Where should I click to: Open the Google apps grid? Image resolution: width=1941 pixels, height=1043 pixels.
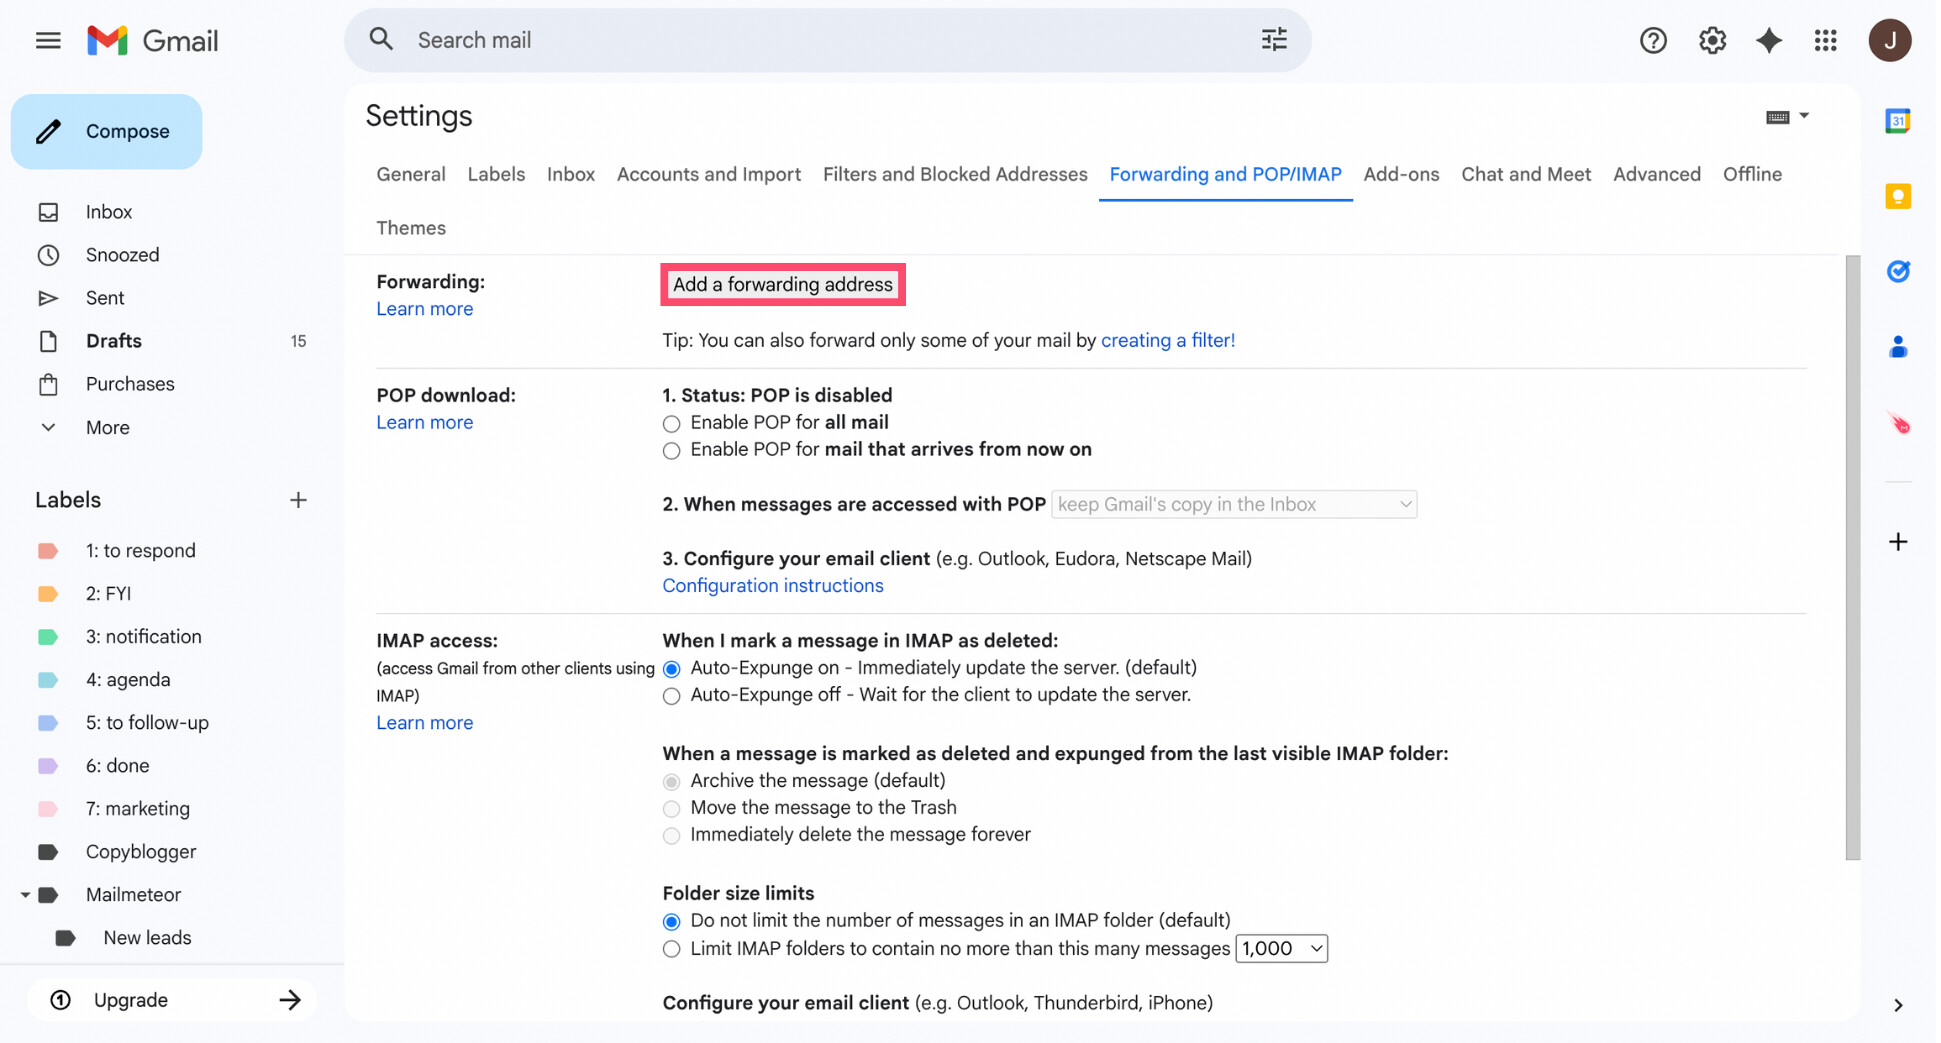tap(1825, 40)
